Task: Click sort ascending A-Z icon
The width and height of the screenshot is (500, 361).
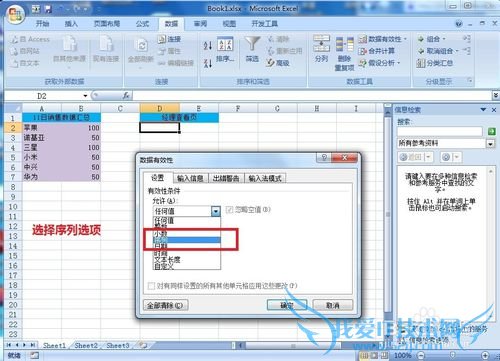Action: (208, 46)
